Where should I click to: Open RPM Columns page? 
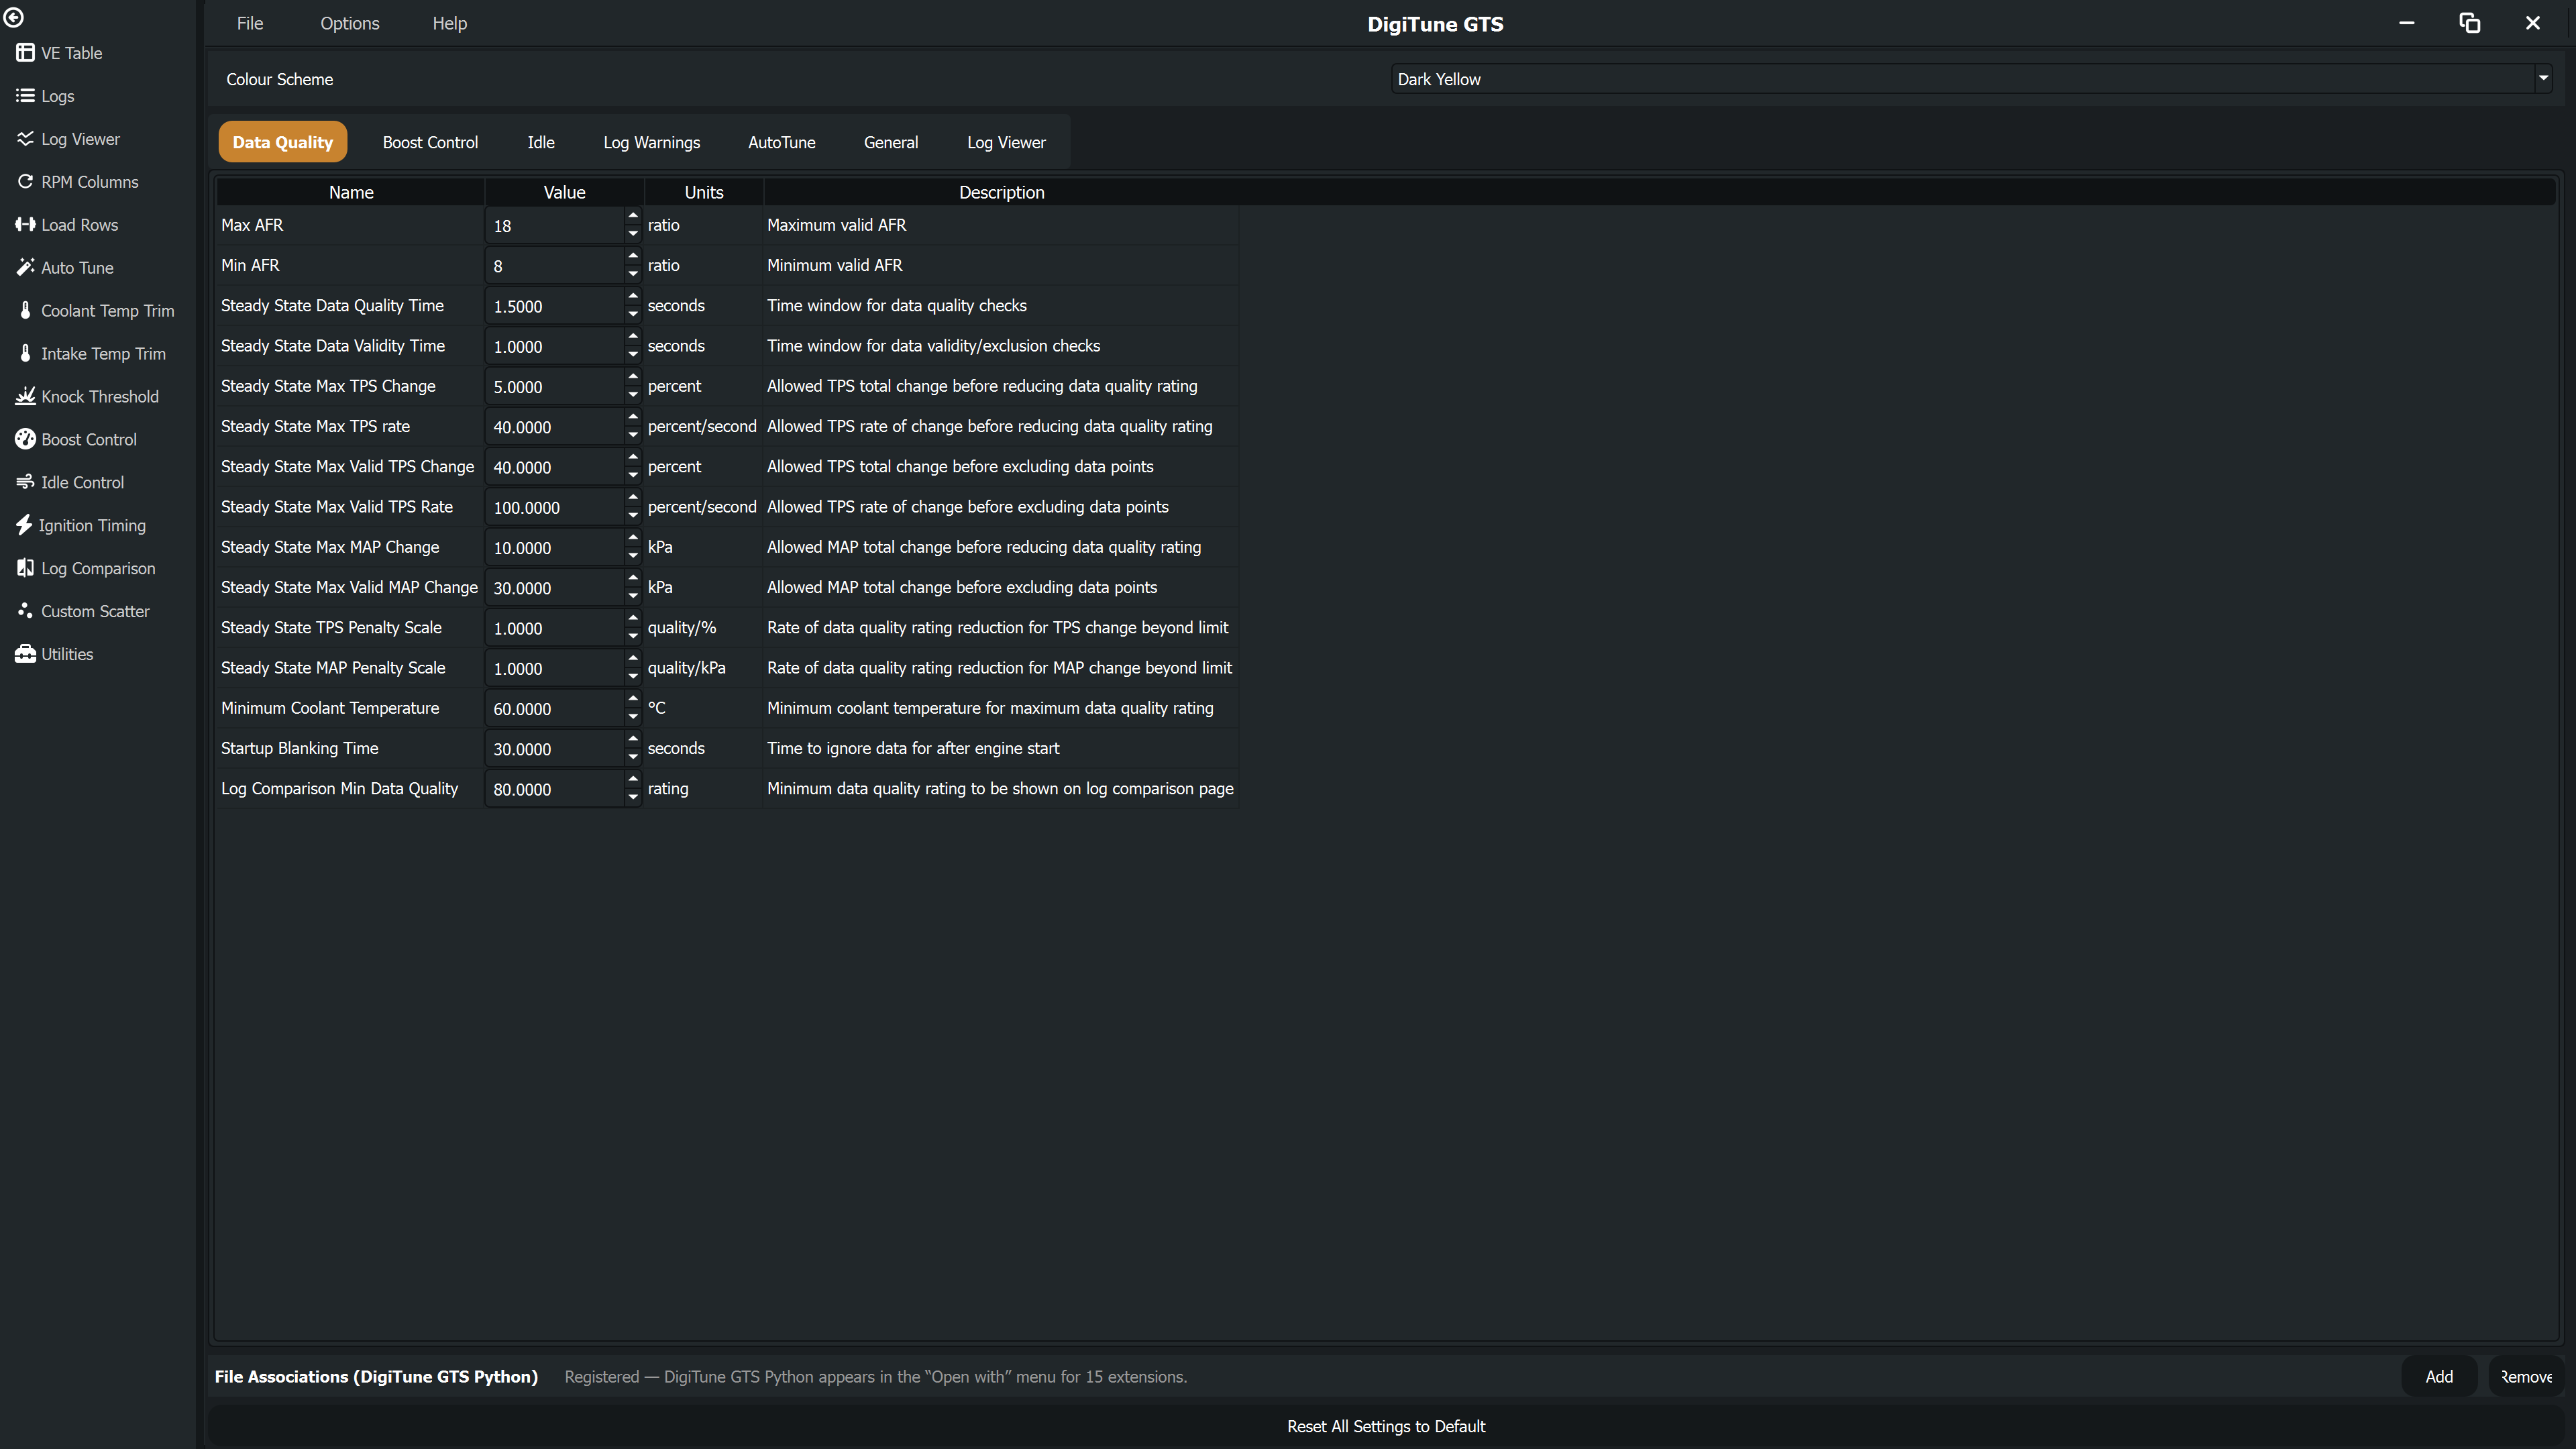78,182
